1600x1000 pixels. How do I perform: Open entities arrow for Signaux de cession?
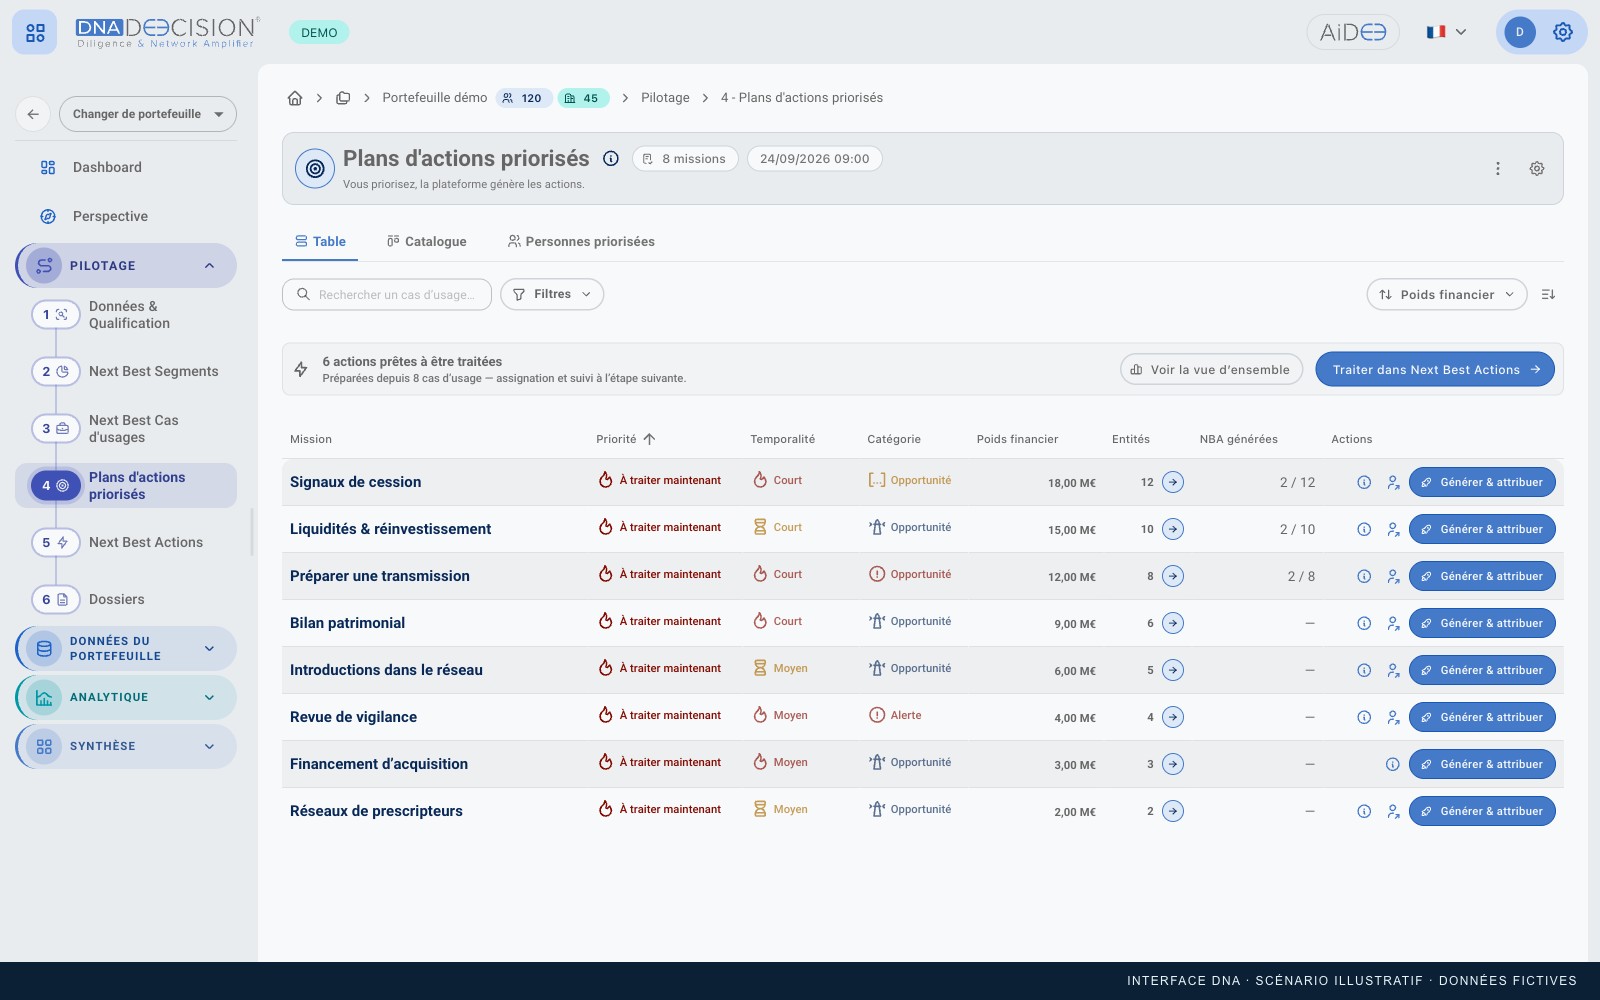(1173, 482)
